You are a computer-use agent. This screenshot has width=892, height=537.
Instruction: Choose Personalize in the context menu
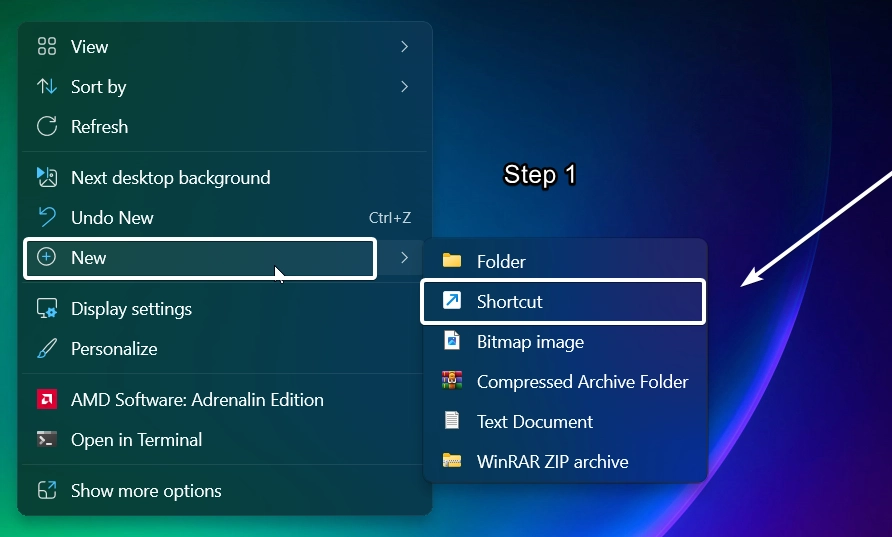[225, 348]
